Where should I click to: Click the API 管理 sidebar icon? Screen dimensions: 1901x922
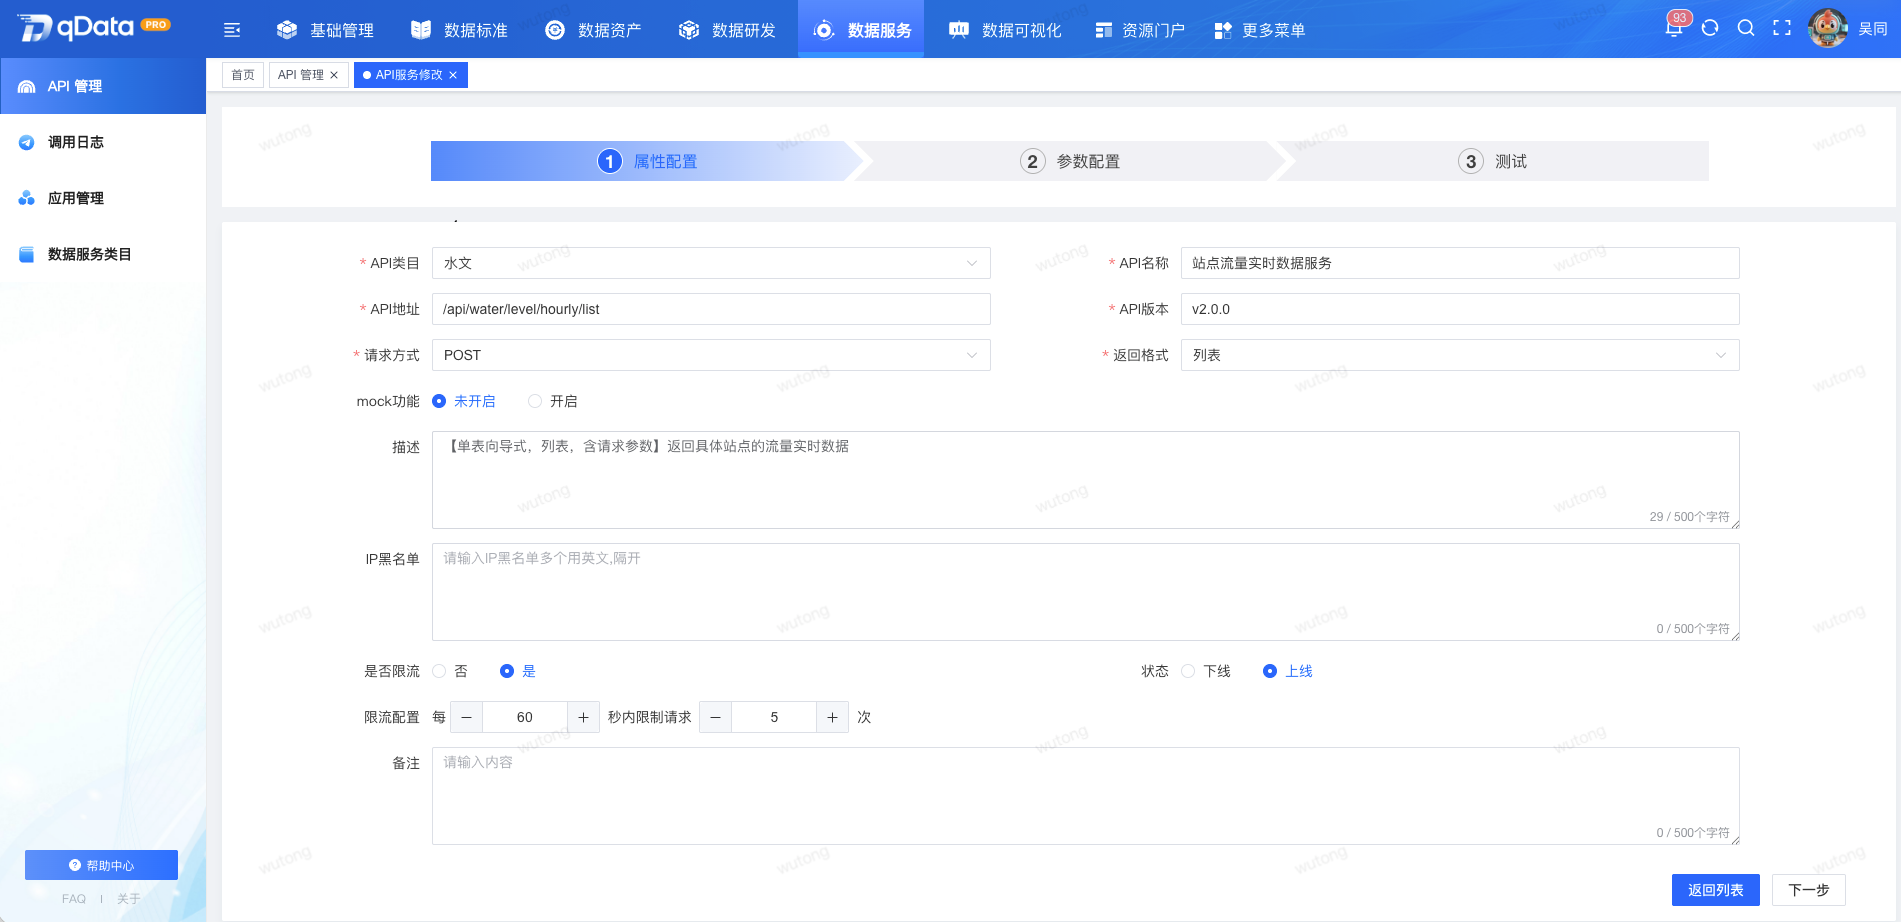click(27, 87)
